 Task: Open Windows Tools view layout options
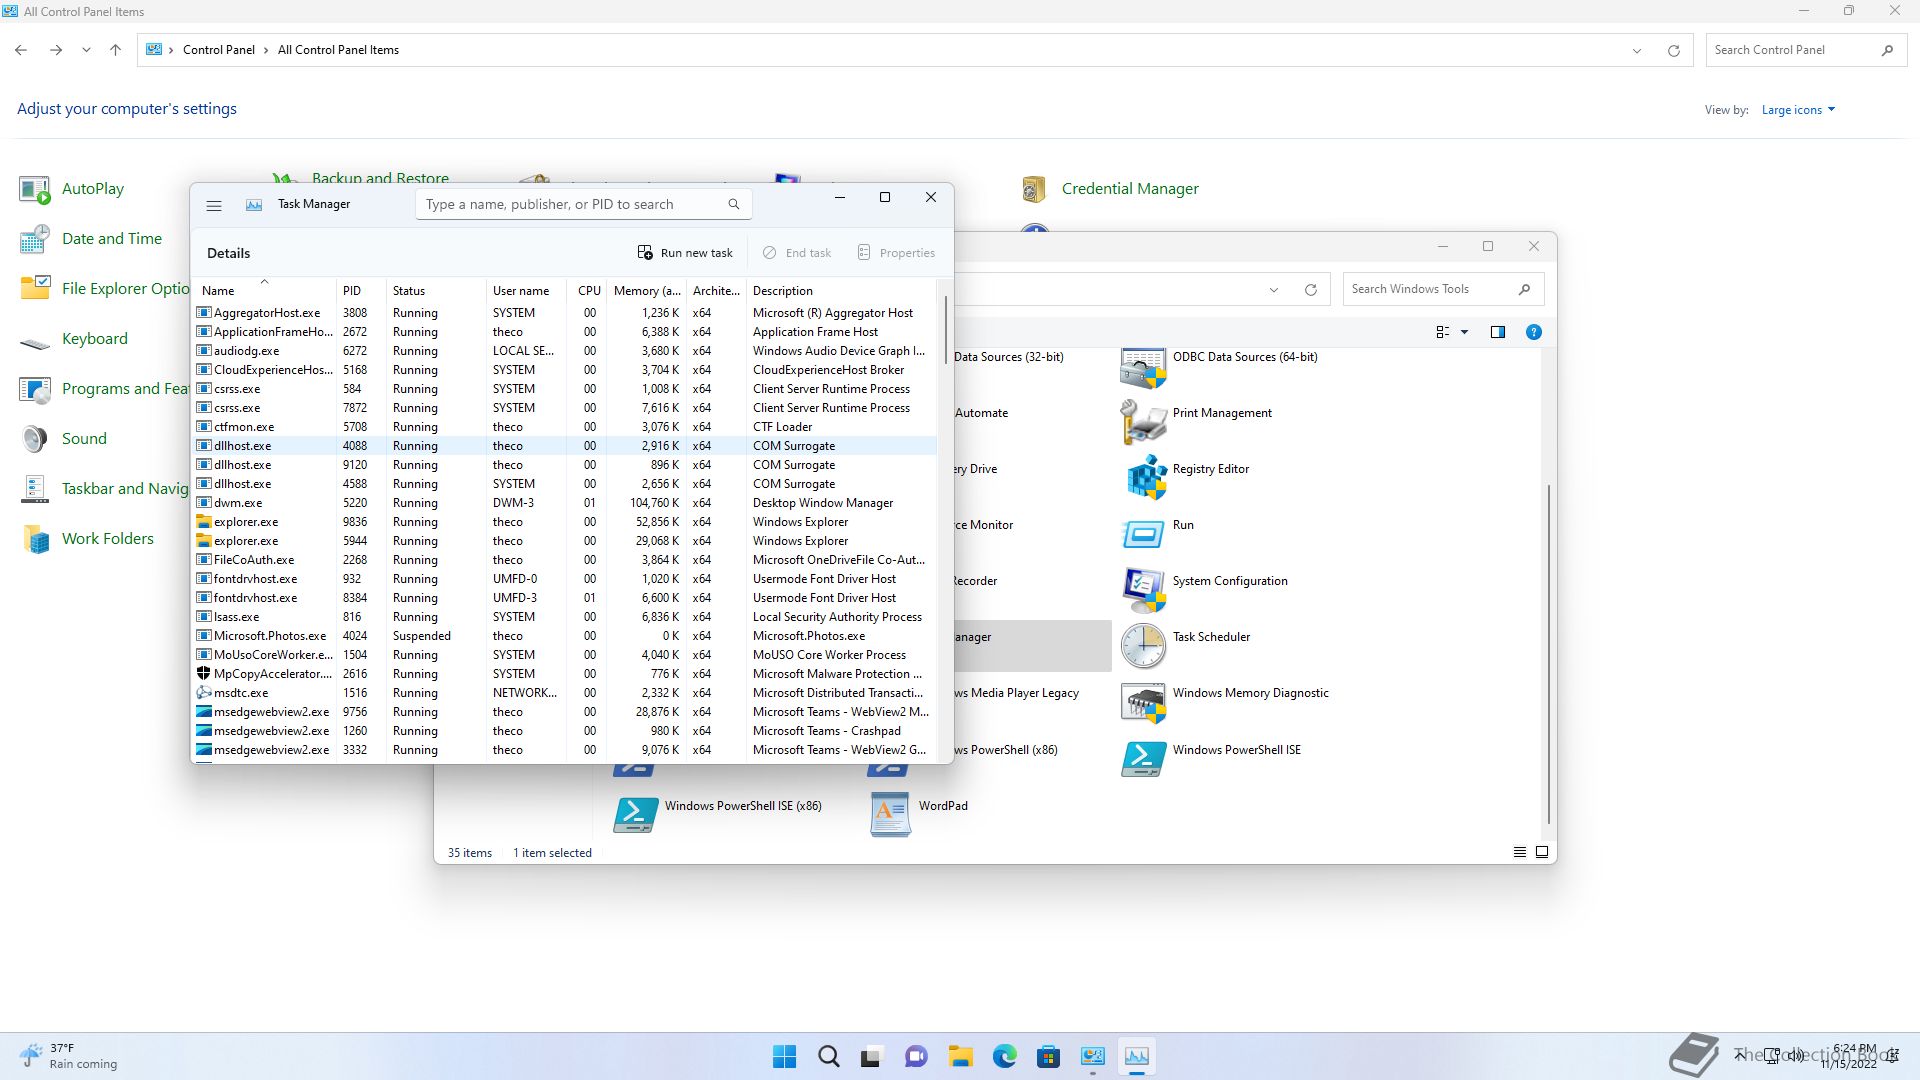(x=1451, y=332)
